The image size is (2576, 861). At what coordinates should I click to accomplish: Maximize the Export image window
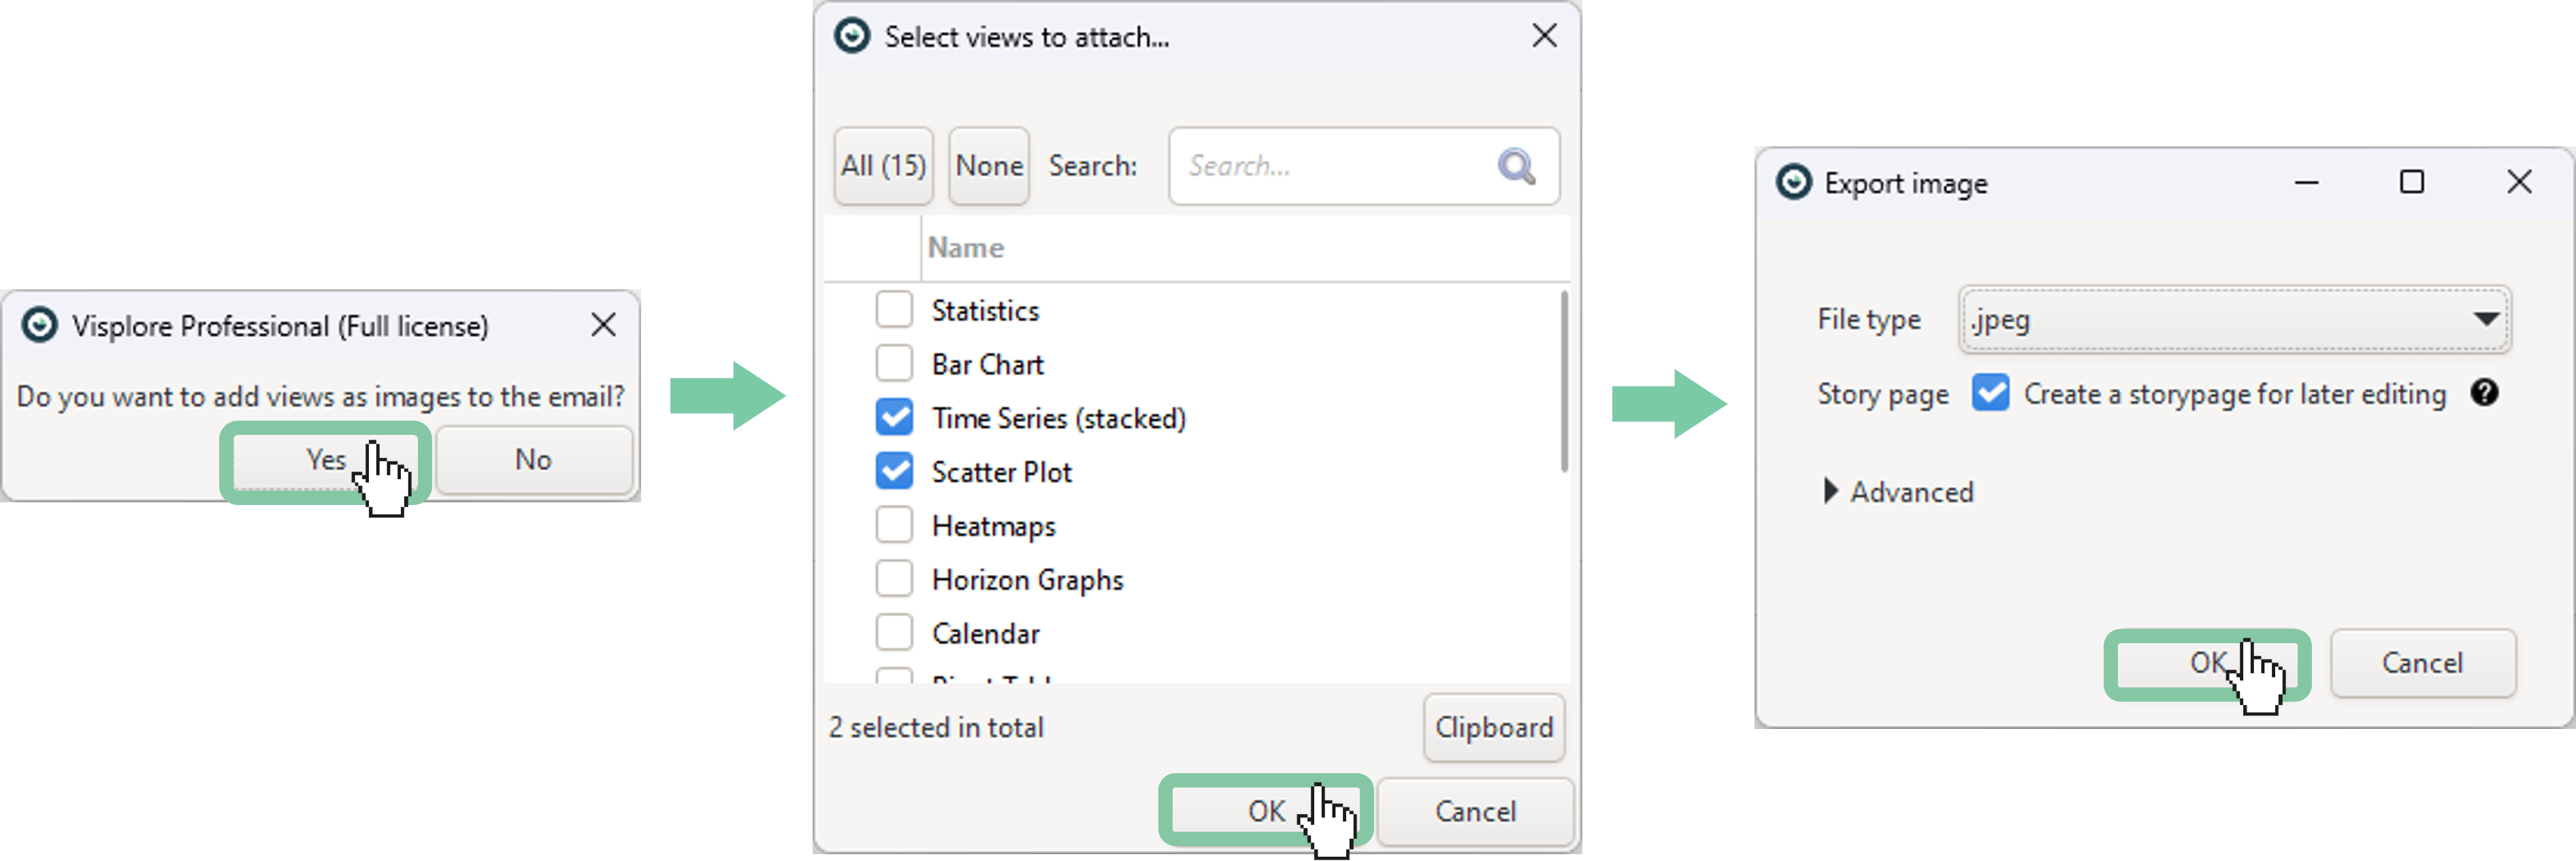point(2412,182)
